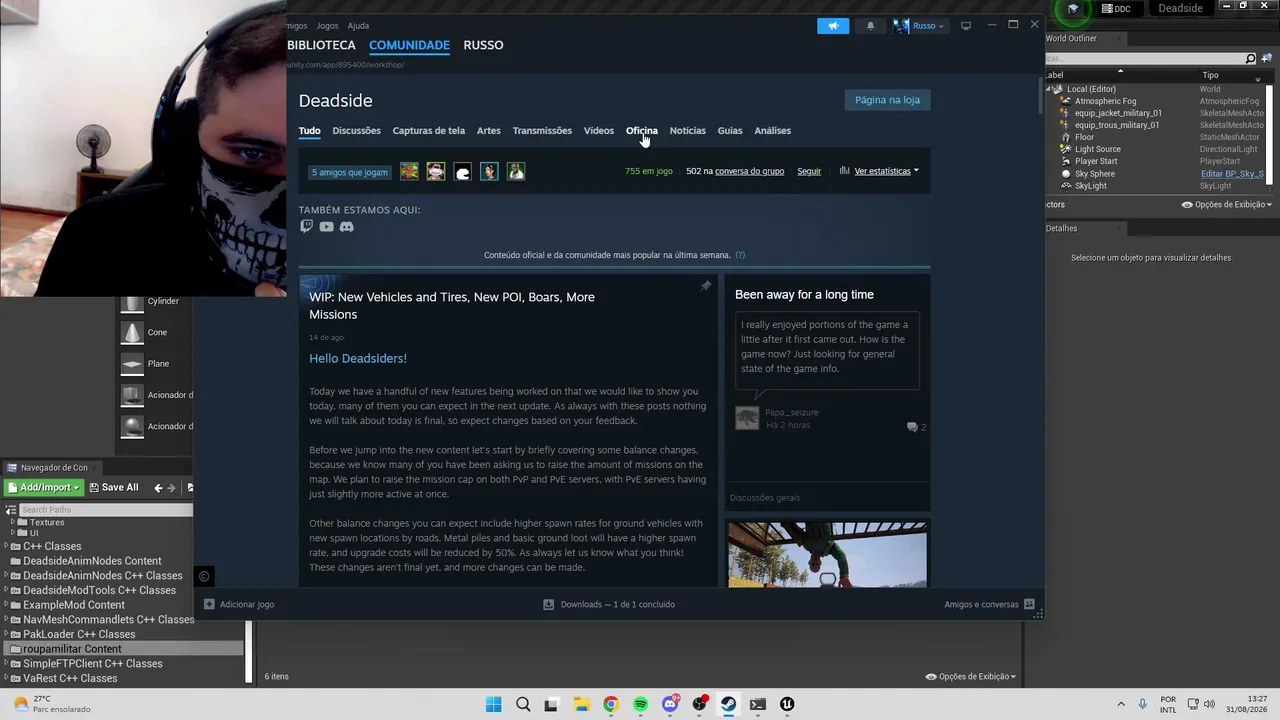Image resolution: width=1280 pixels, height=720 pixels.
Task: Open Steam notifications bell
Action: click(870, 26)
